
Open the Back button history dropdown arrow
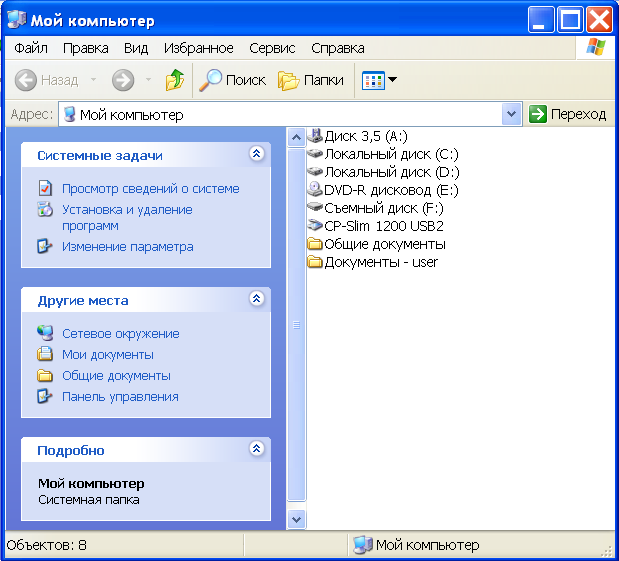pos(94,80)
